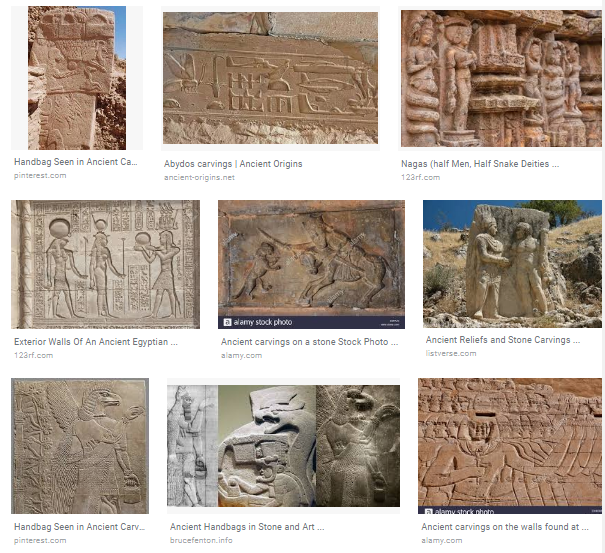Open the brucefenton.info source link
Viewport: 605px width, 553px height.
click(201, 540)
